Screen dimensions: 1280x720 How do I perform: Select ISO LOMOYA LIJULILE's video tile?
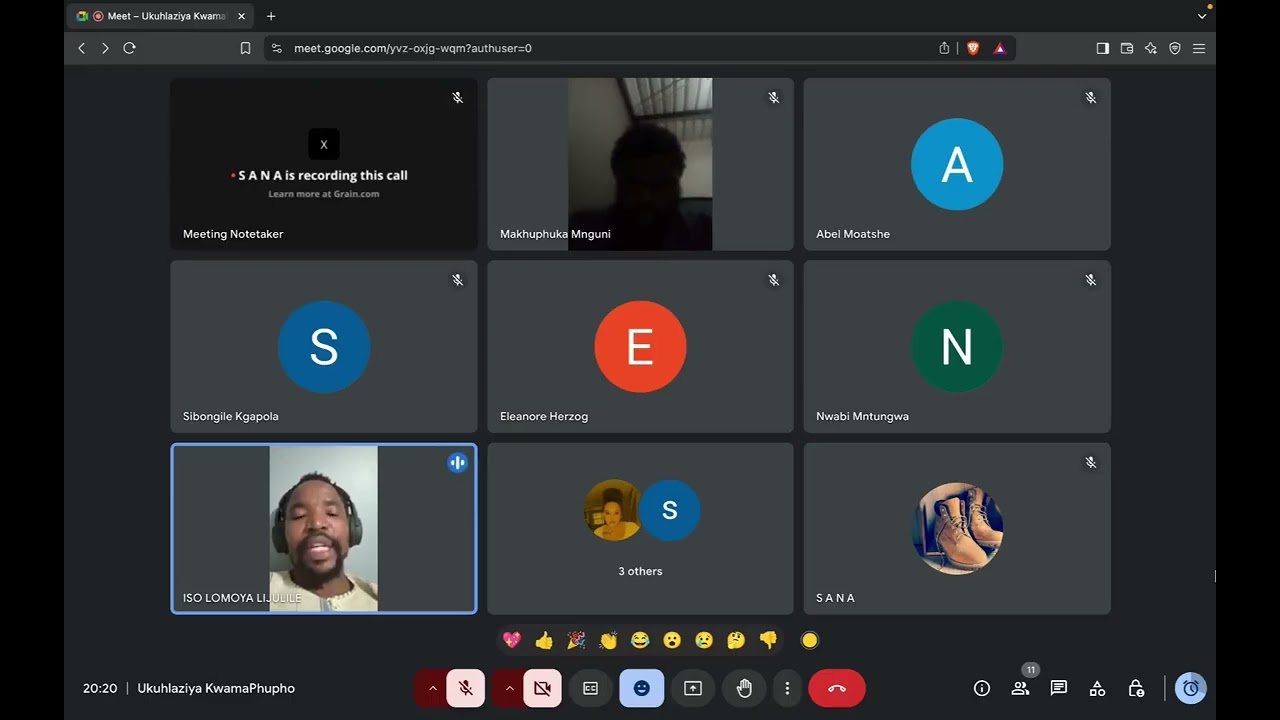(x=324, y=528)
